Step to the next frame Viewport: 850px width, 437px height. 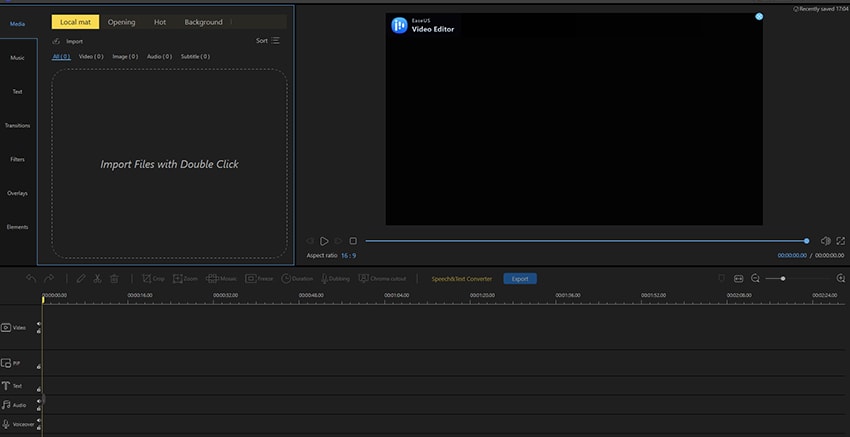[x=338, y=241]
